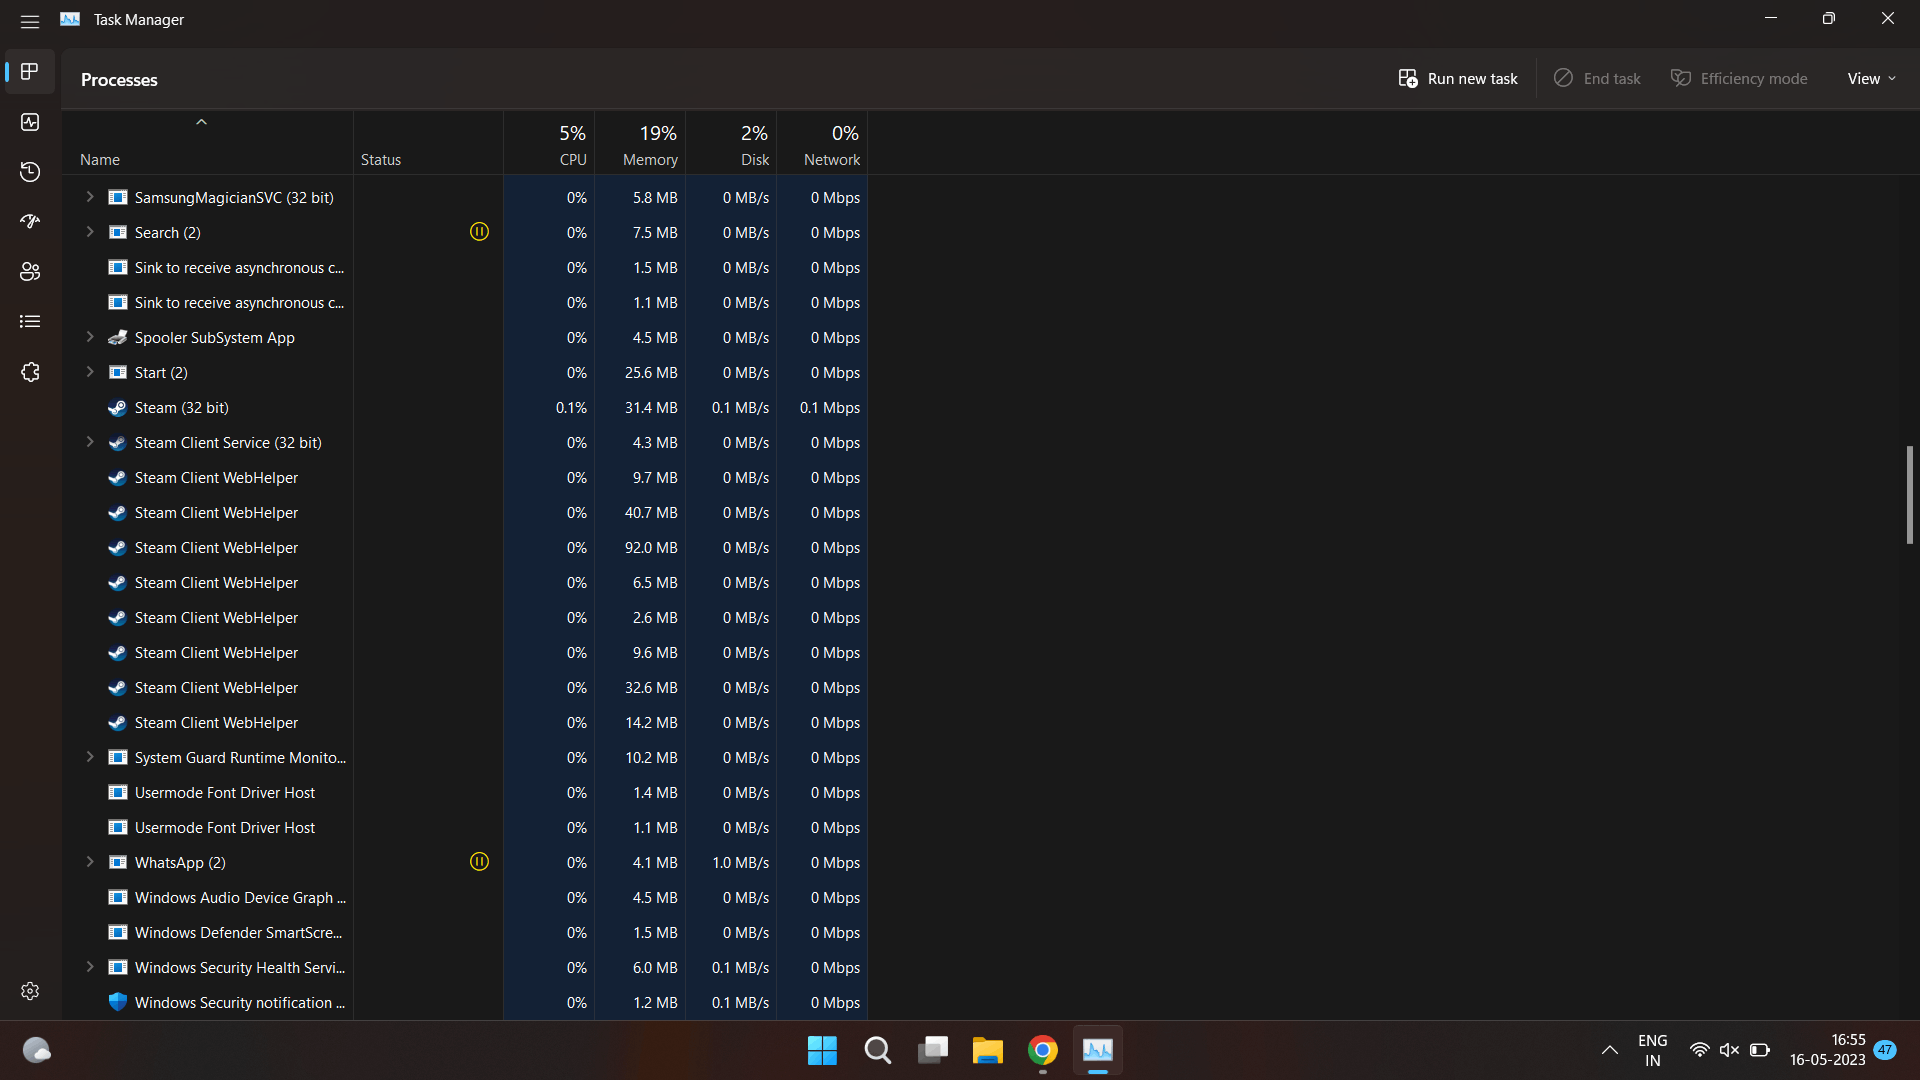The height and width of the screenshot is (1080, 1920).
Task: Go to Startup apps page
Action: (x=30, y=222)
